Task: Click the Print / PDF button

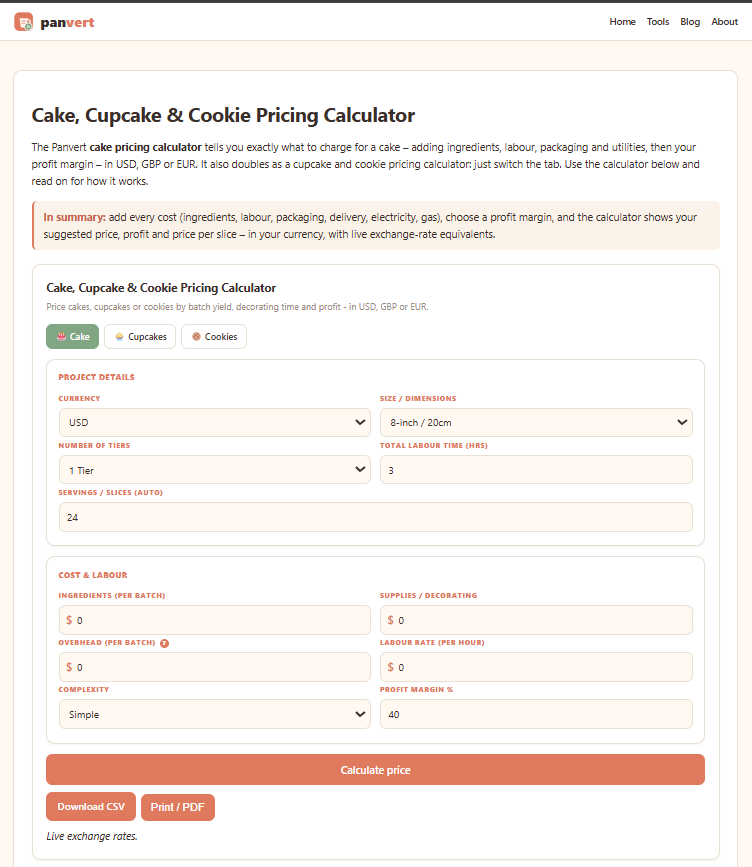Action: 177,807
